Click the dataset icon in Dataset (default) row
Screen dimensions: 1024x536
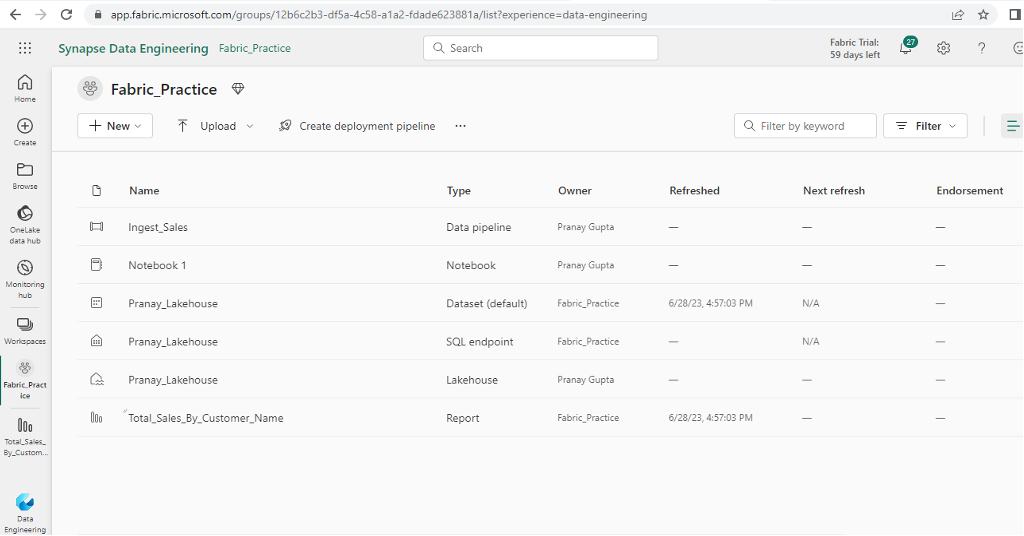tap(97, 302)
